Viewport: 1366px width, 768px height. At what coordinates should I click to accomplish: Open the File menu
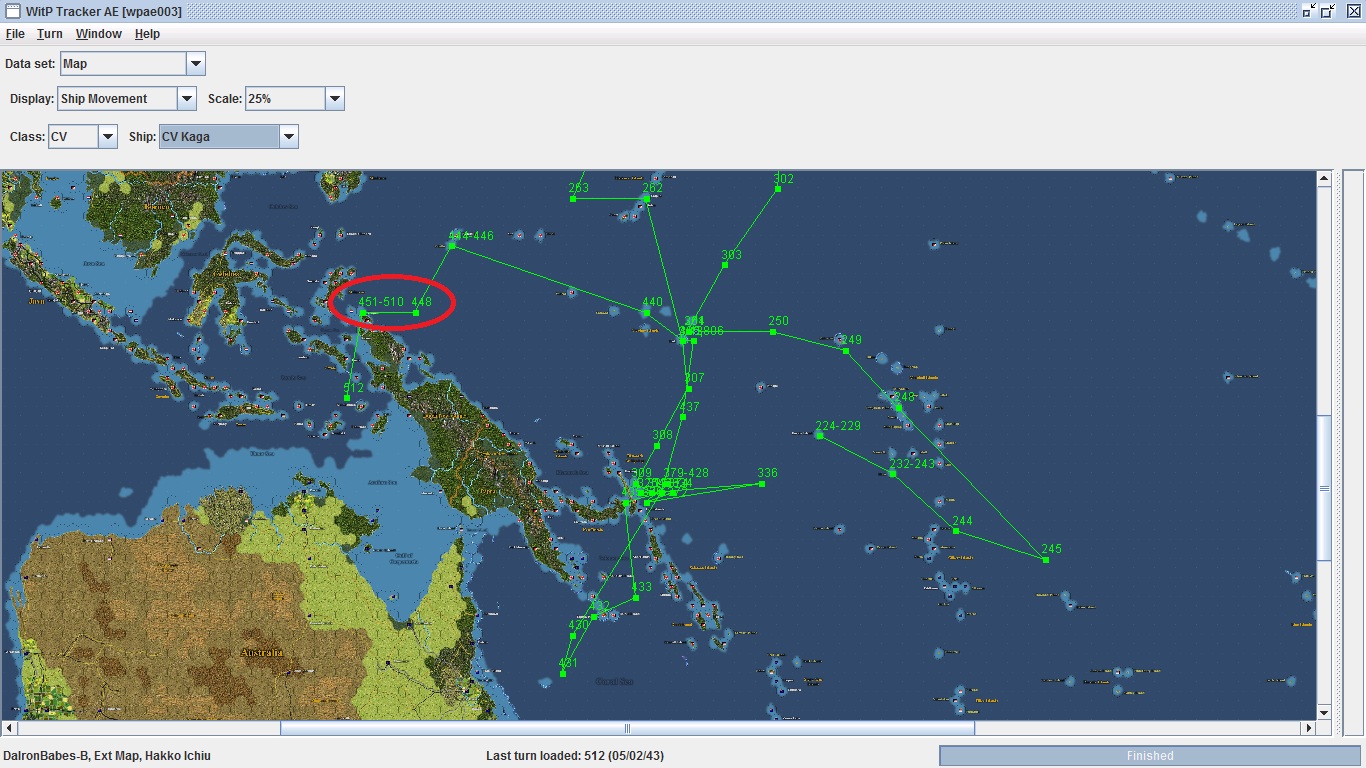pyautogui.click(x=15, y=34)
